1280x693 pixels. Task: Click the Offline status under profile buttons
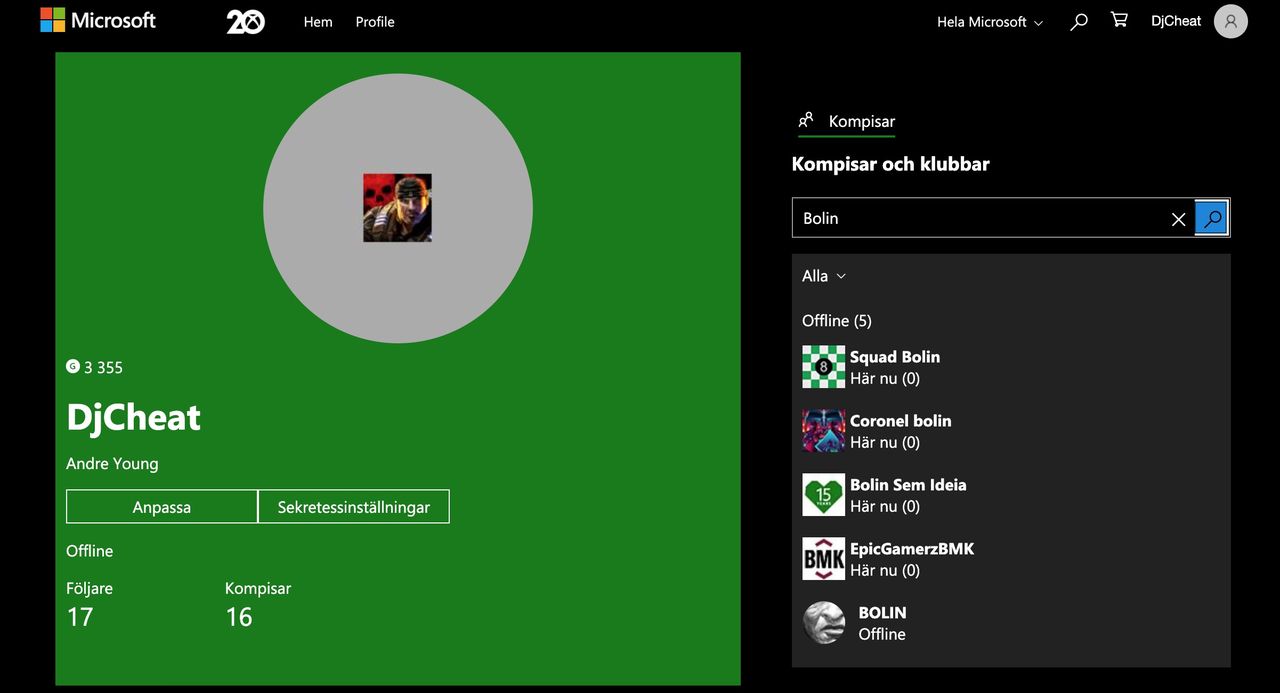(90, 551)
